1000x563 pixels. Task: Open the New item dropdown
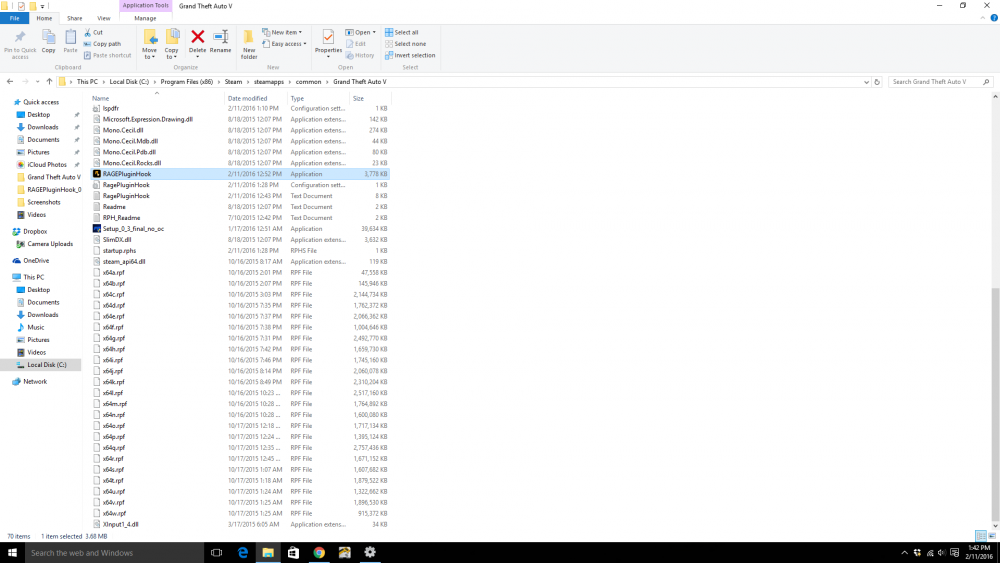282,33
